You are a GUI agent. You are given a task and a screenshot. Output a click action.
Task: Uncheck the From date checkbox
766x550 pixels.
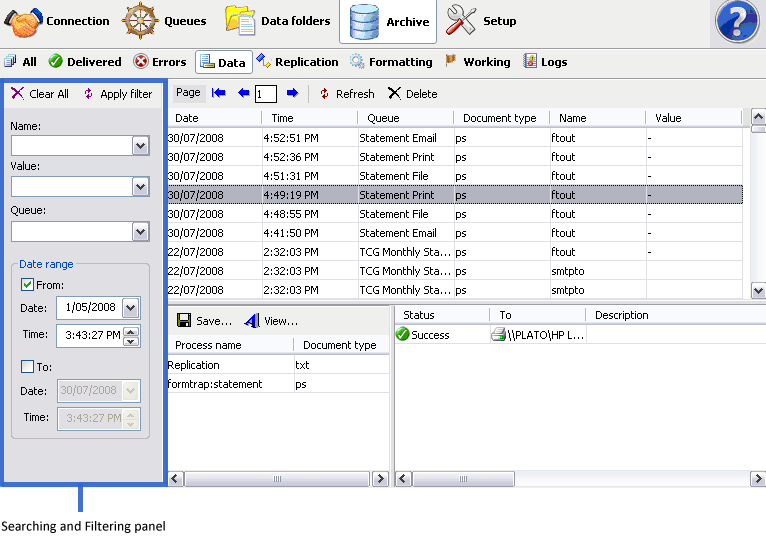[x=27, y=285]
